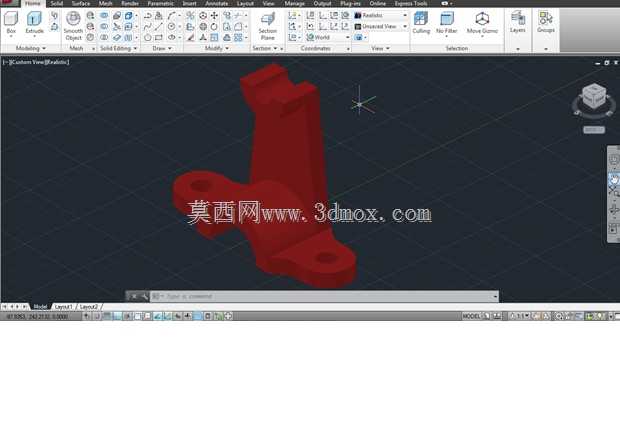Select the Rotate tool in Modify panel
The width and height of the screenshot is (620, 428).
[214, 27]
